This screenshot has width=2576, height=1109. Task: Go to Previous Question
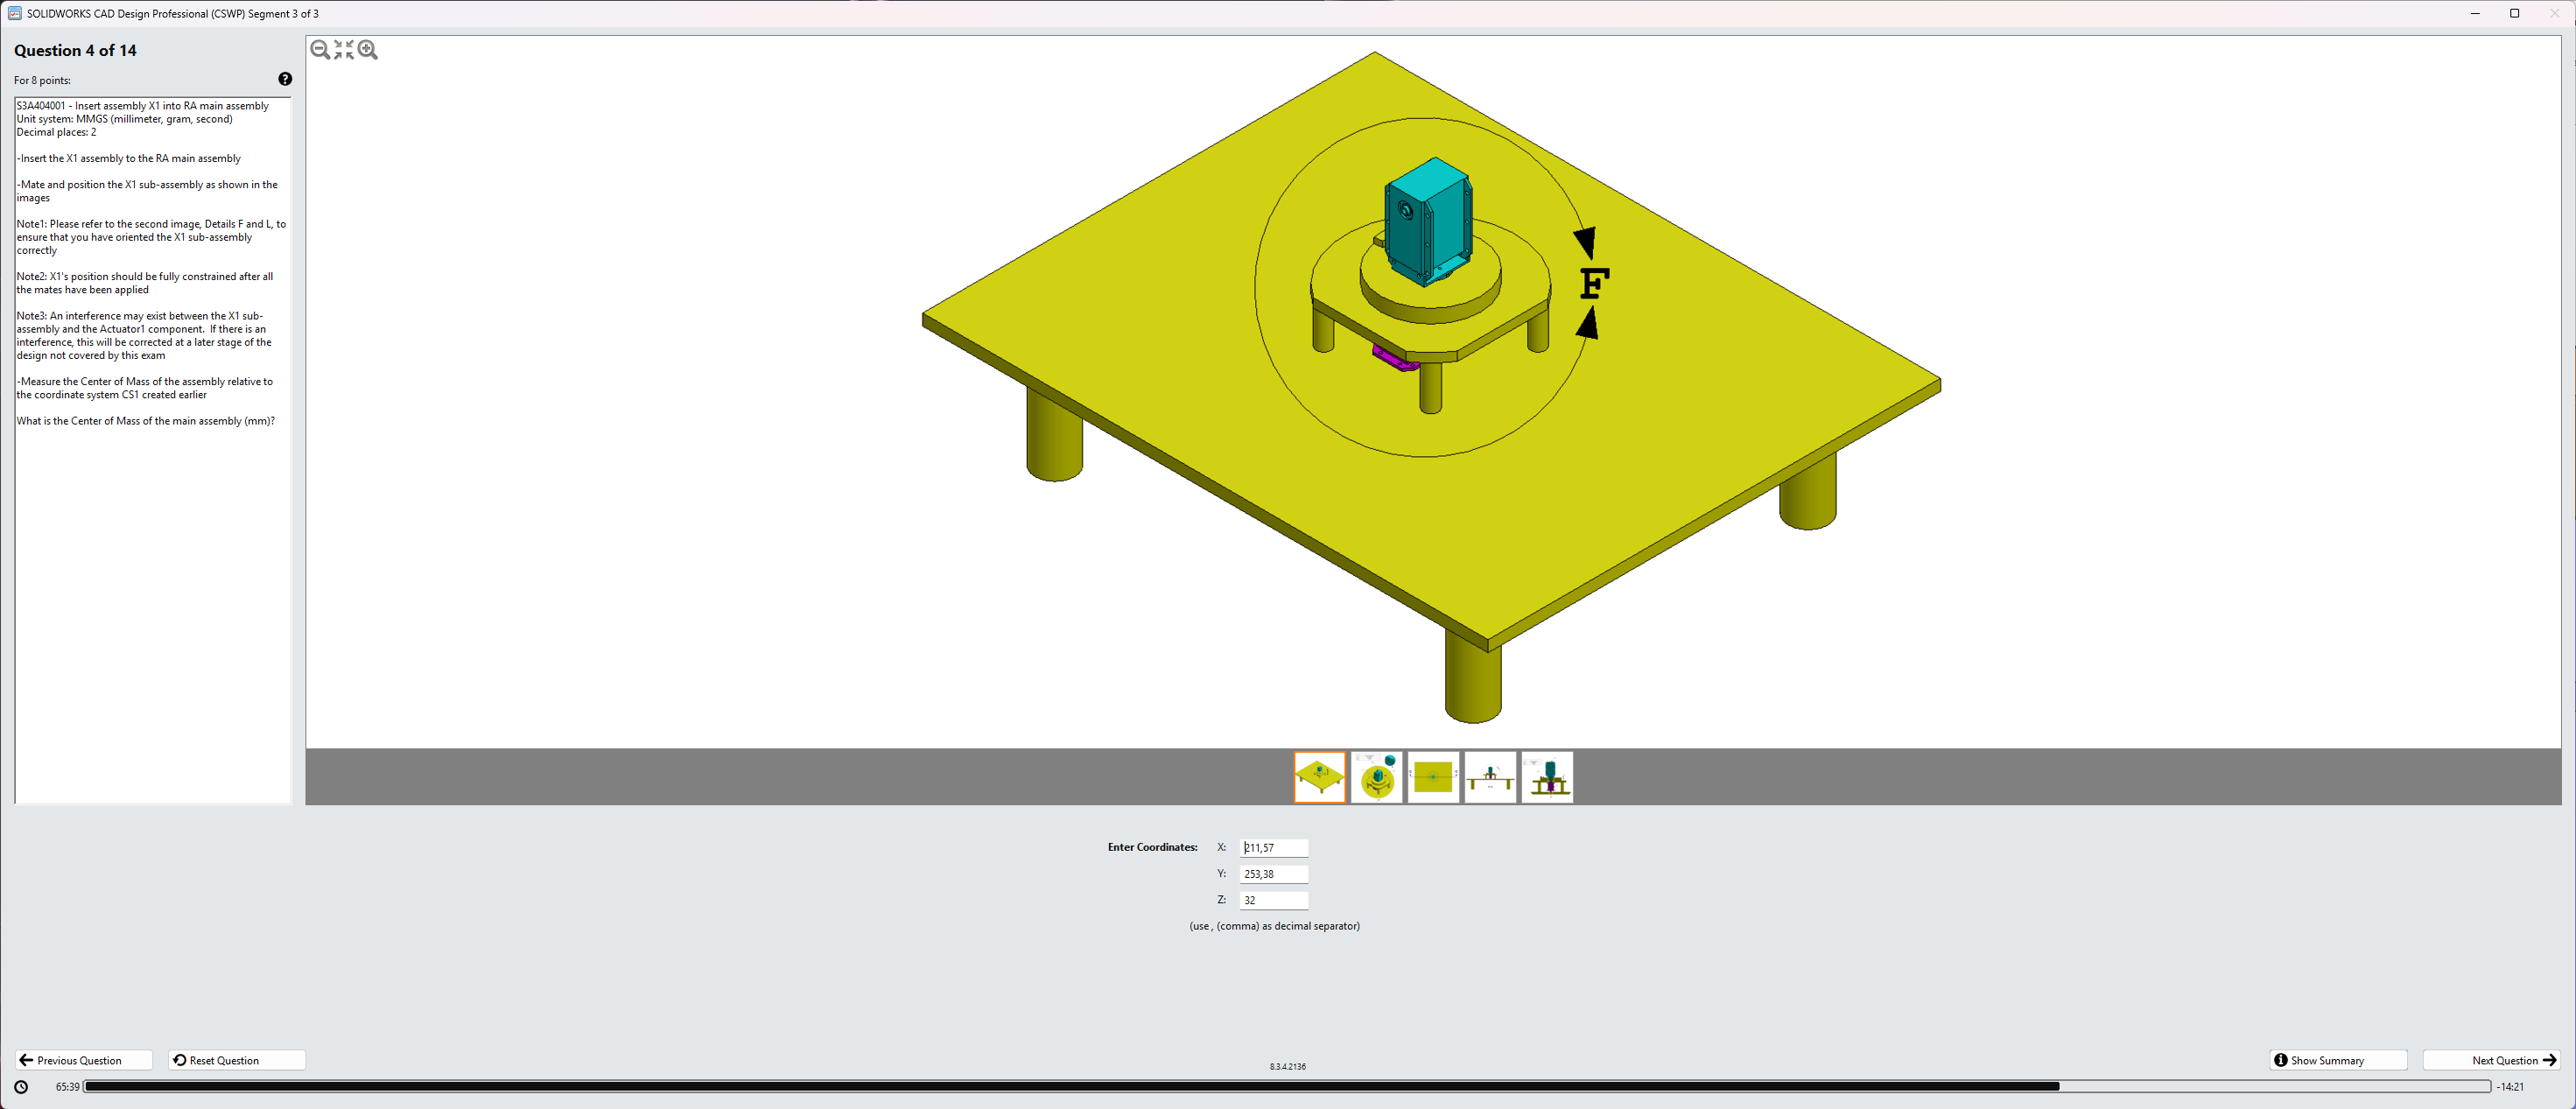pyautogui.click(x=84, y=1060)
